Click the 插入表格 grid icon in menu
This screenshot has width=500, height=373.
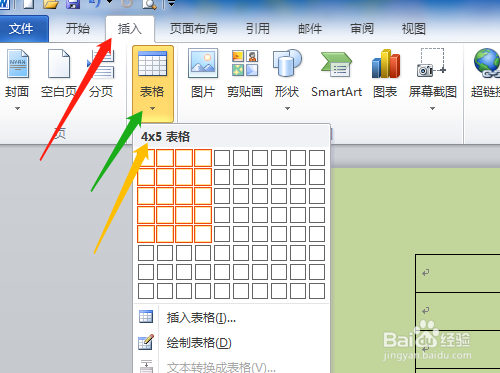click(x=146, y=317)
